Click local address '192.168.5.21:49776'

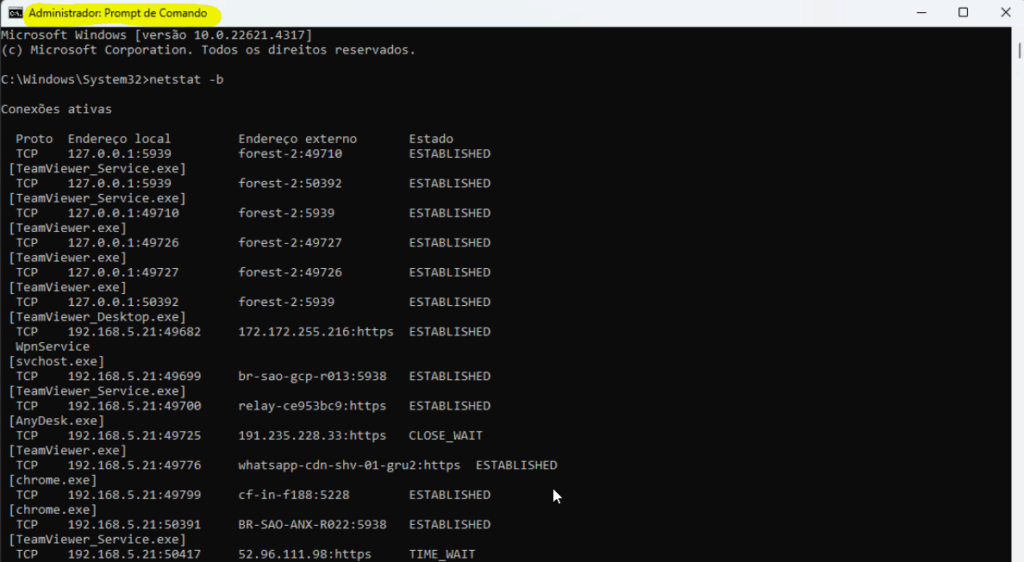(x=134, y=465)
